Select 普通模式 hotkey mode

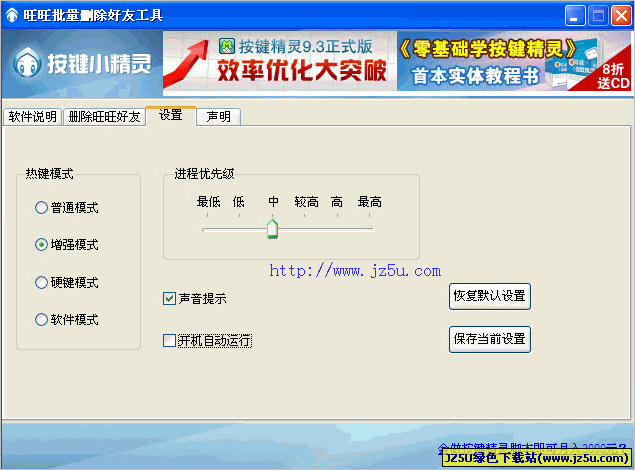pos(42,208)
